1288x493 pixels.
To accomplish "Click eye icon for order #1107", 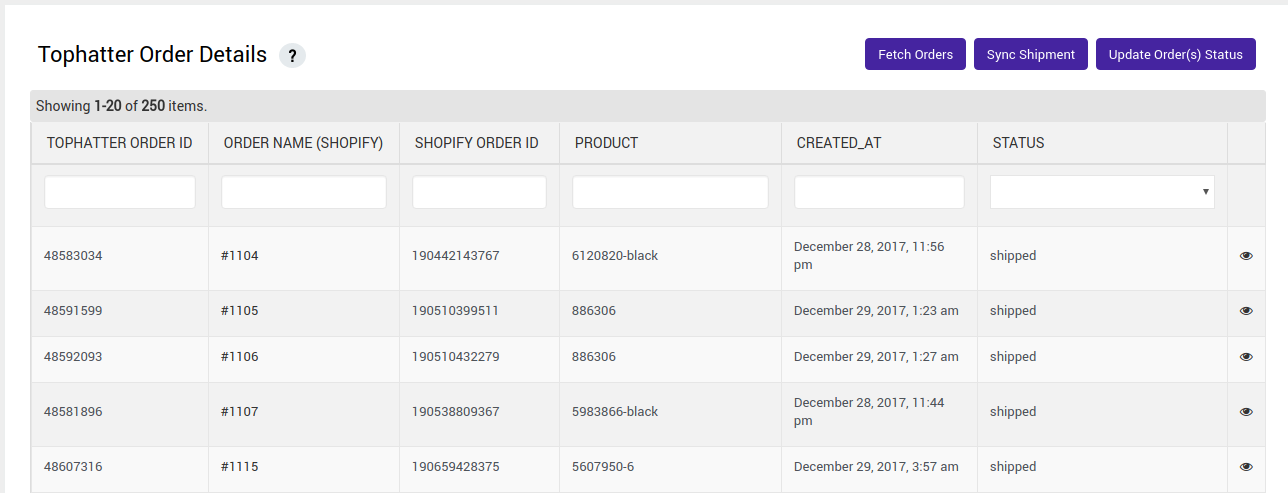I will (x=1246, y=412).
